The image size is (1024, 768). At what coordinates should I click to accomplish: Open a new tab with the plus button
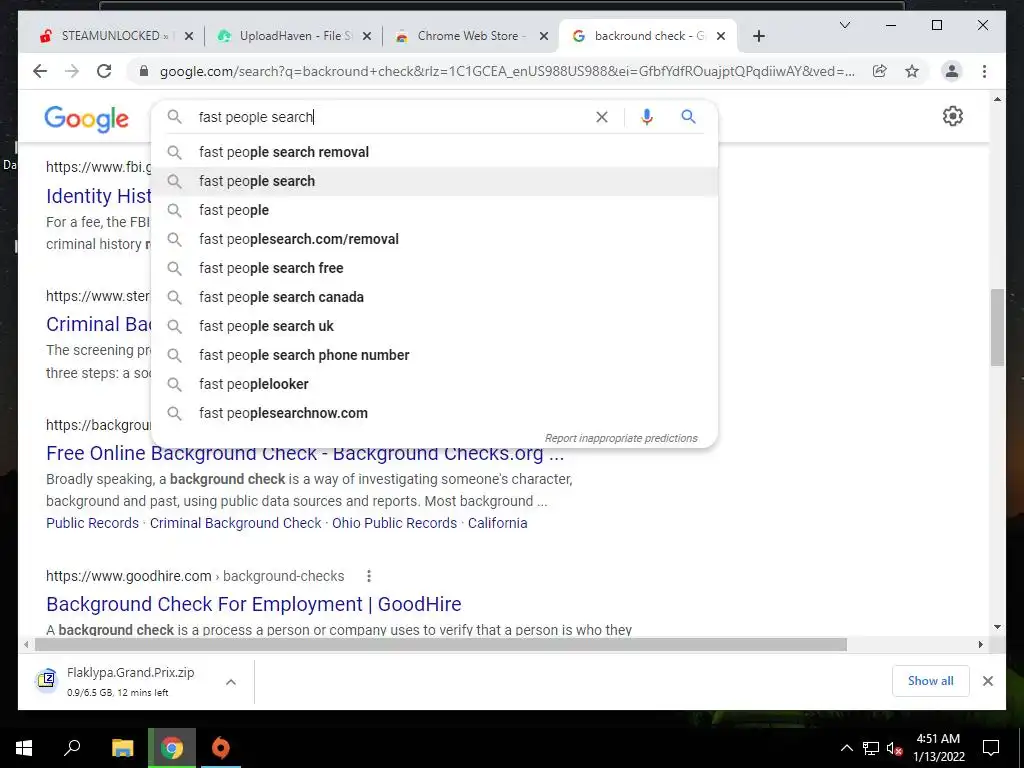758,37
